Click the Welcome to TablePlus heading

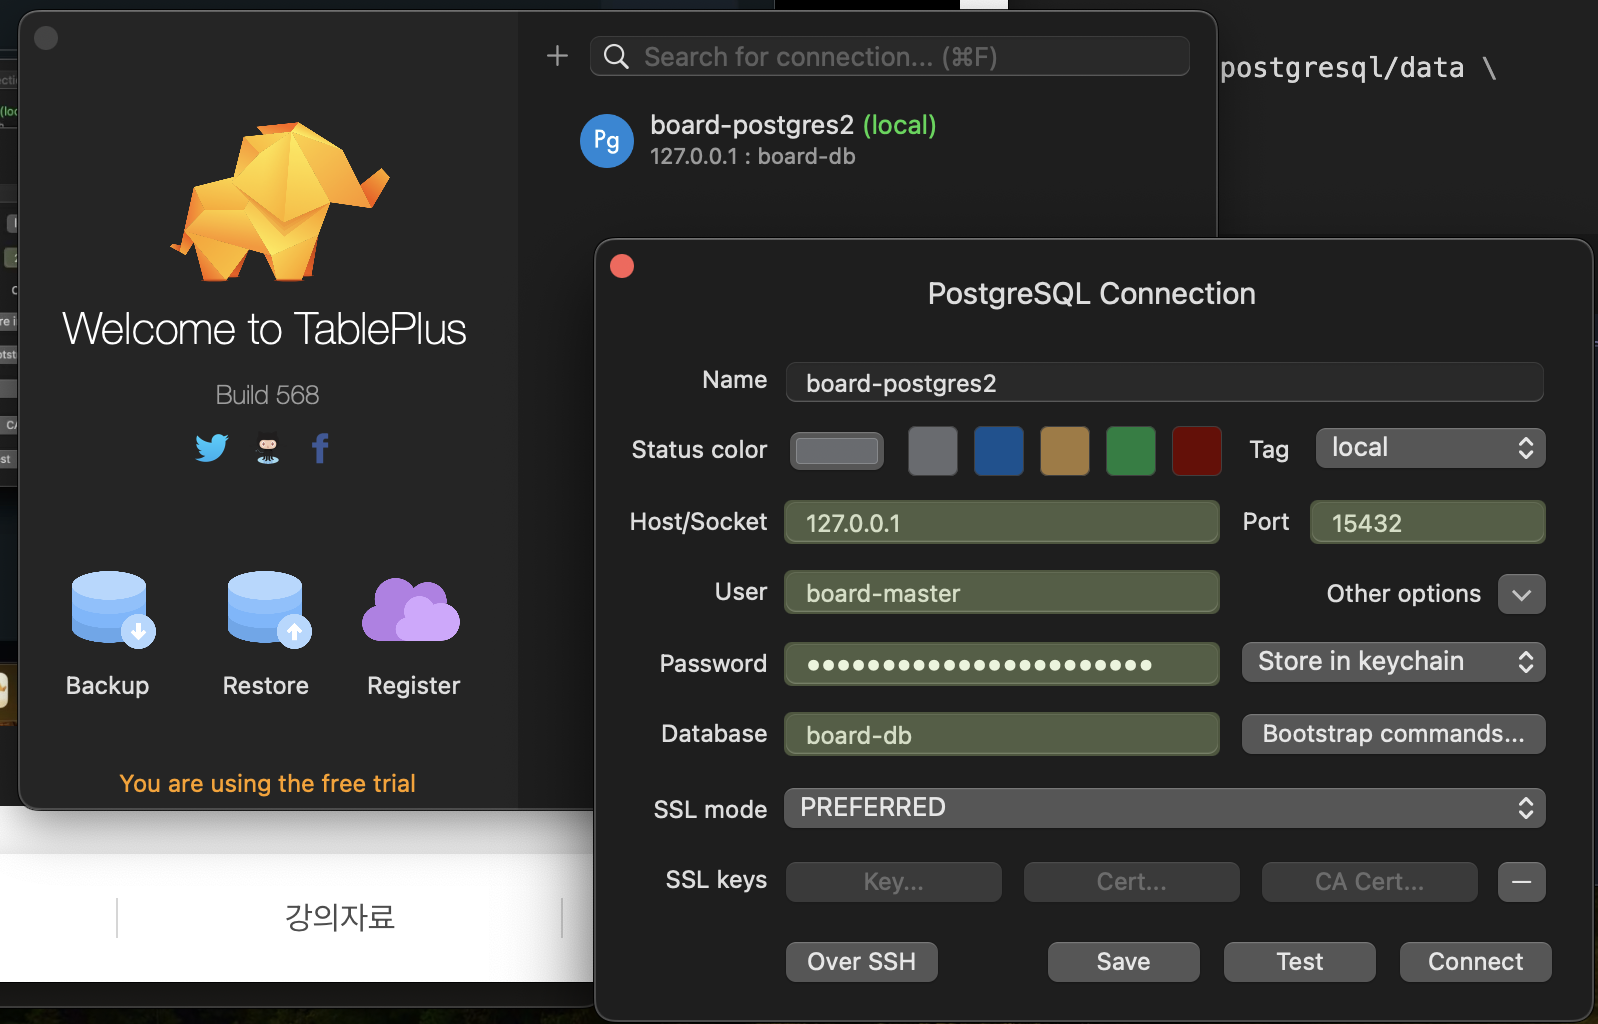(265, 329)
